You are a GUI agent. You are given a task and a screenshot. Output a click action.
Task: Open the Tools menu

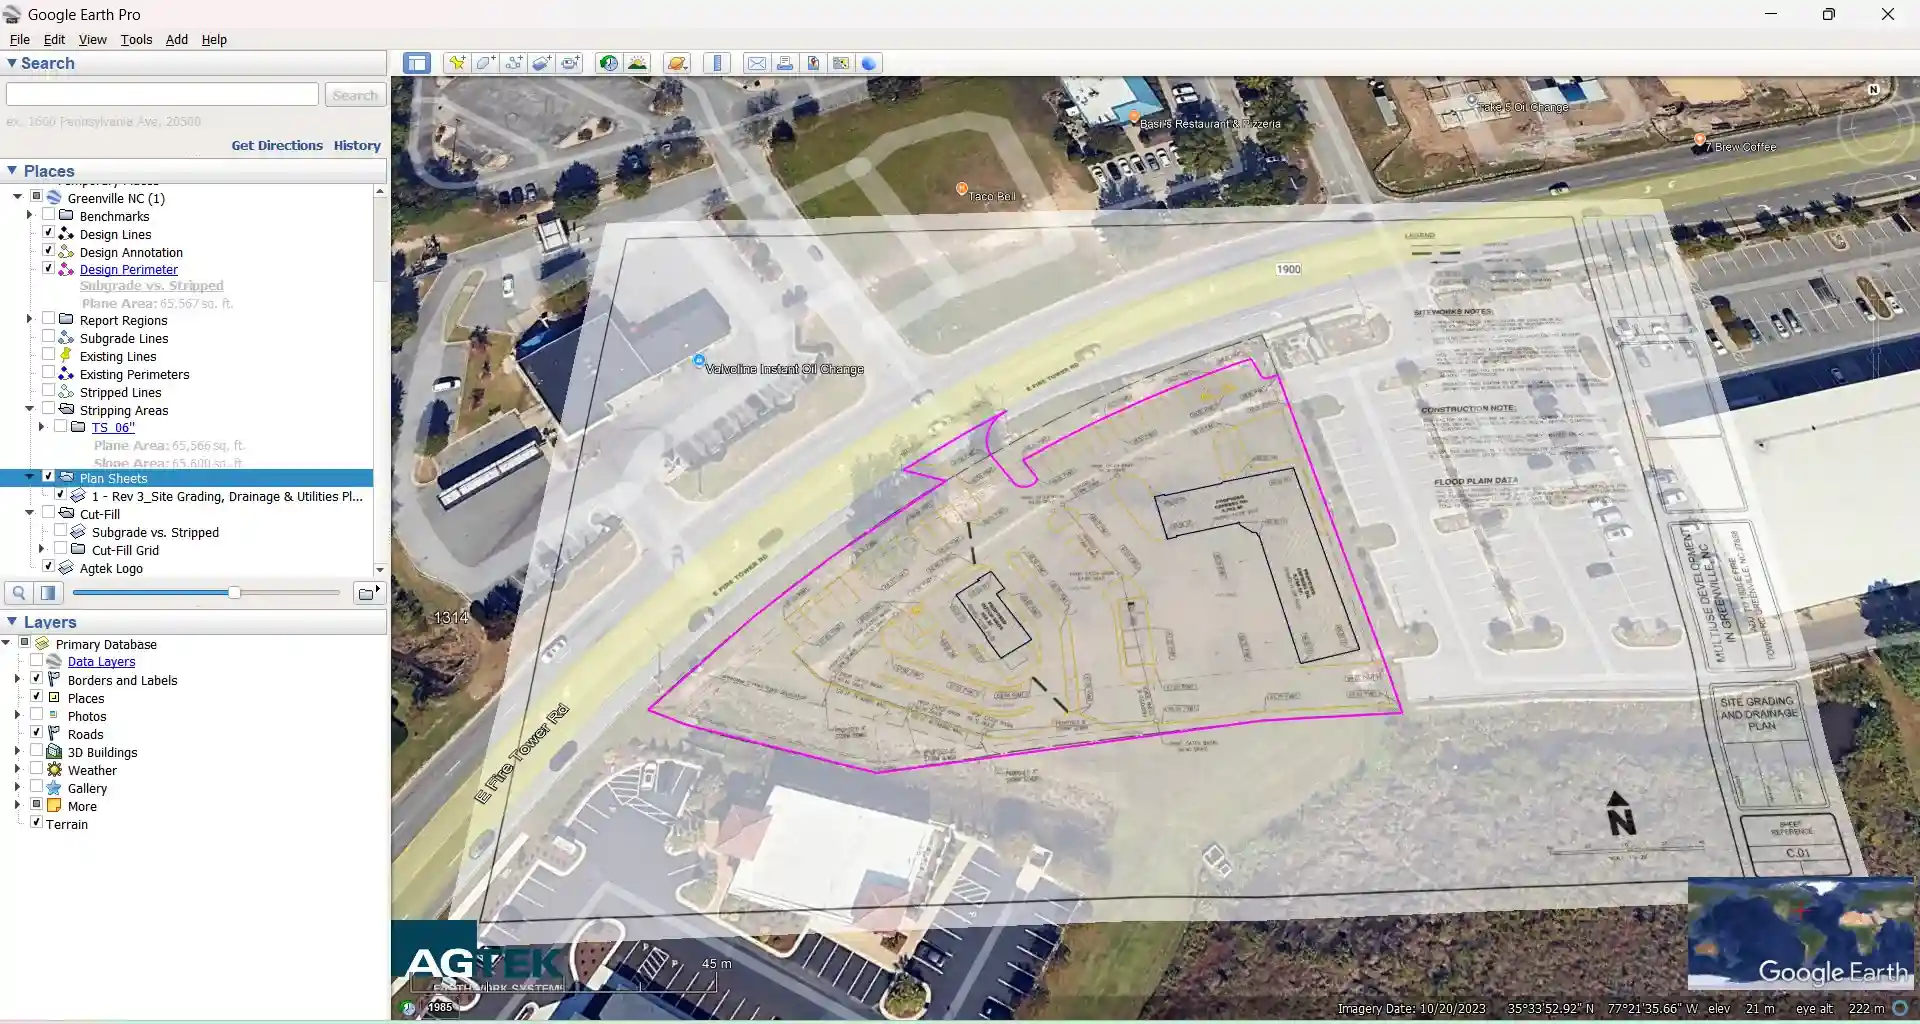coord(136,39)
